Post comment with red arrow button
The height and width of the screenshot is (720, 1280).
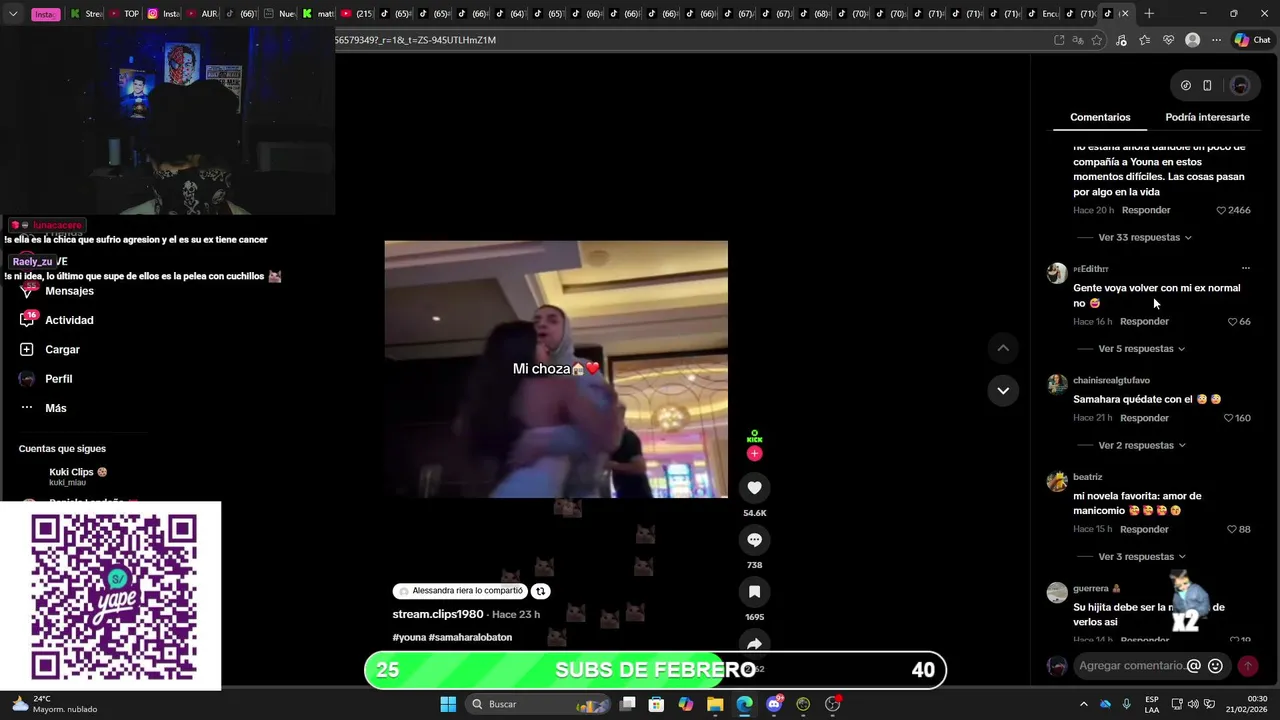click(1247, 666)
